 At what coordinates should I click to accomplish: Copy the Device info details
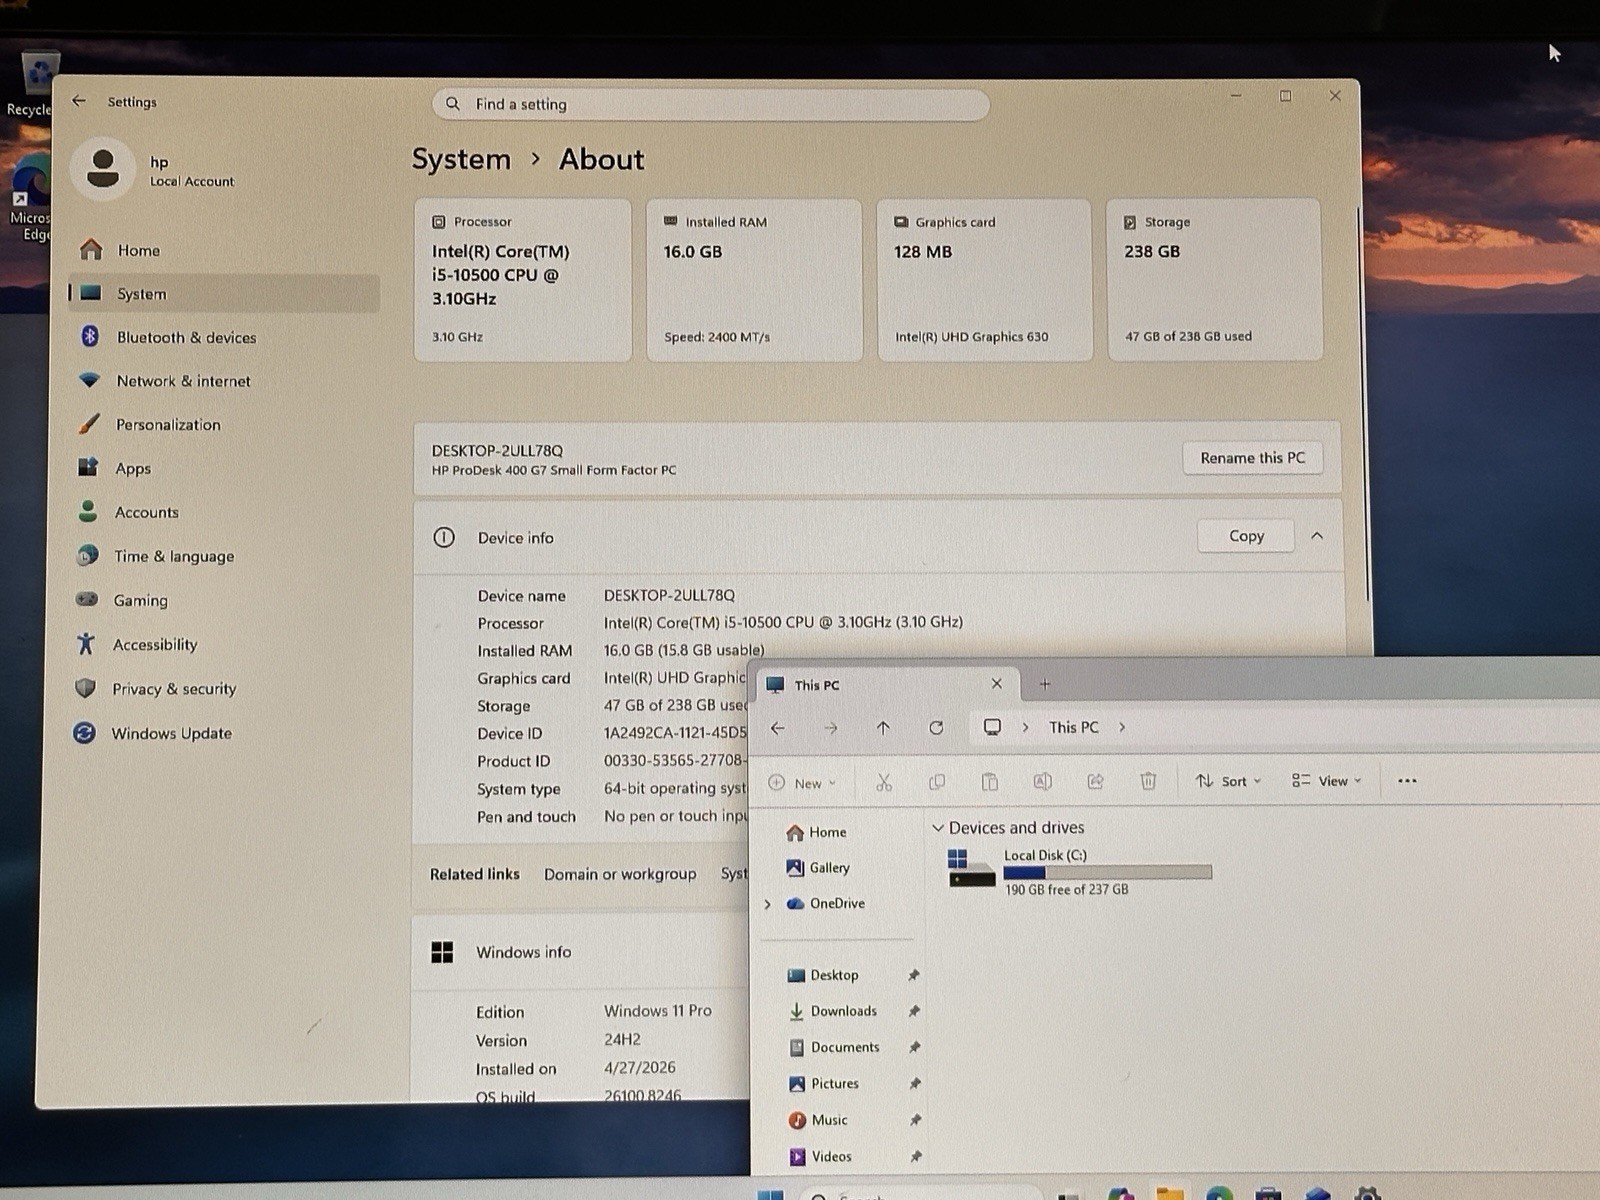point(1246,536)
